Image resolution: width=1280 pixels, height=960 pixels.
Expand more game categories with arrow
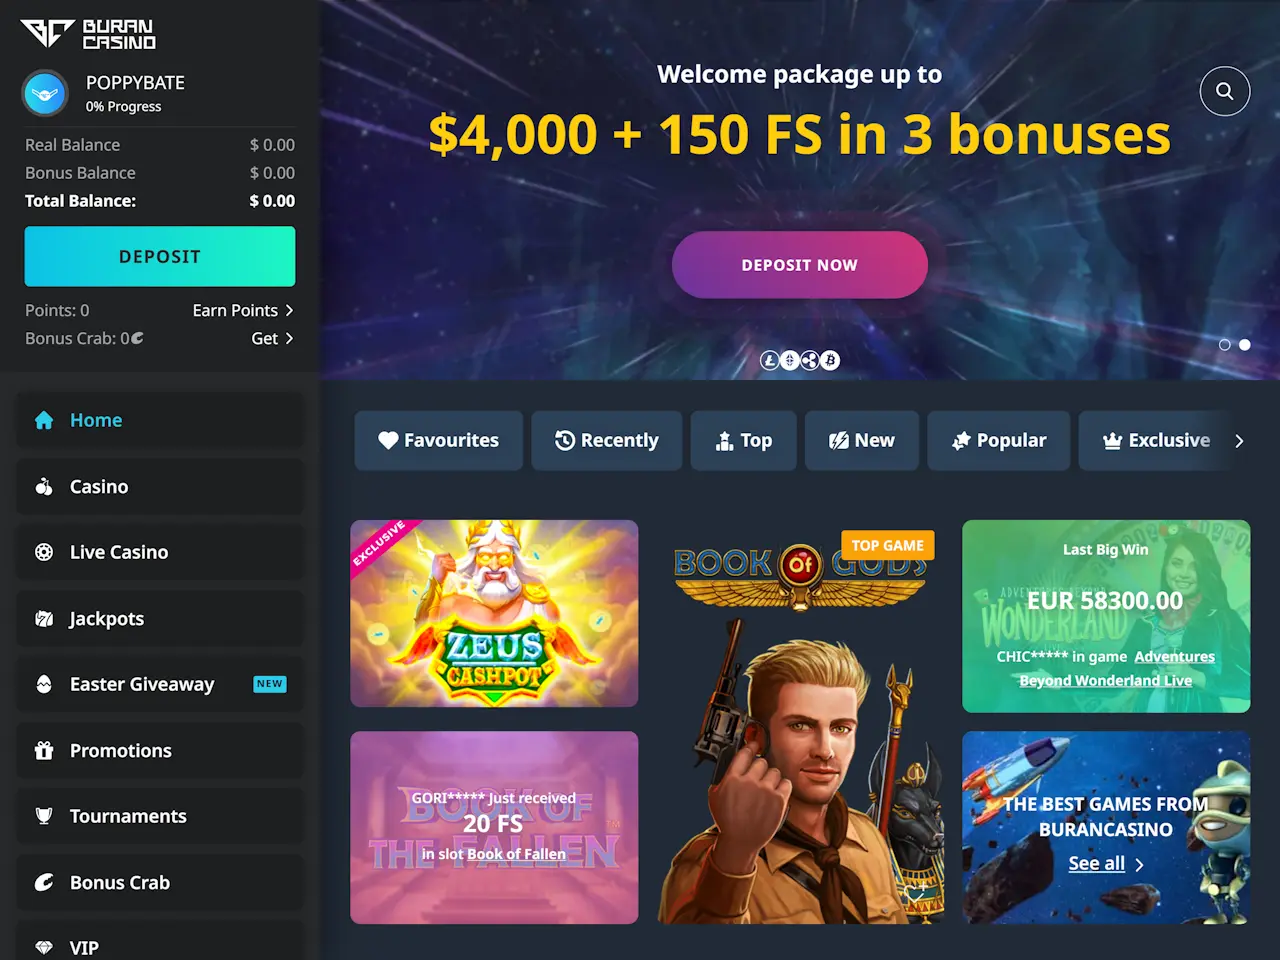[x=1239, y=441]
